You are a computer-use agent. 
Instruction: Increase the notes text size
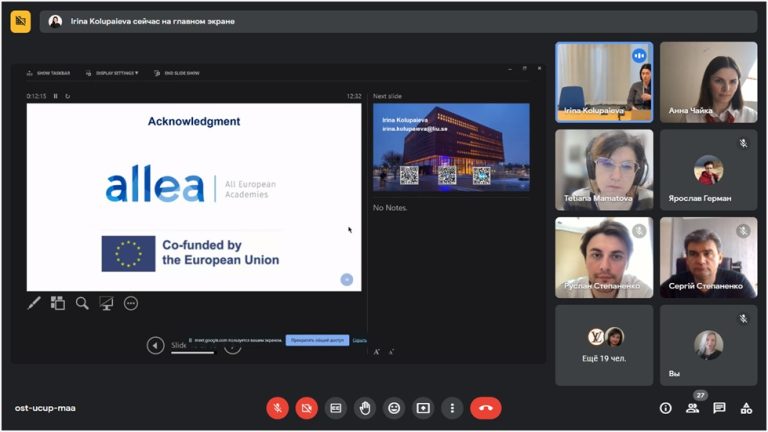377,352
